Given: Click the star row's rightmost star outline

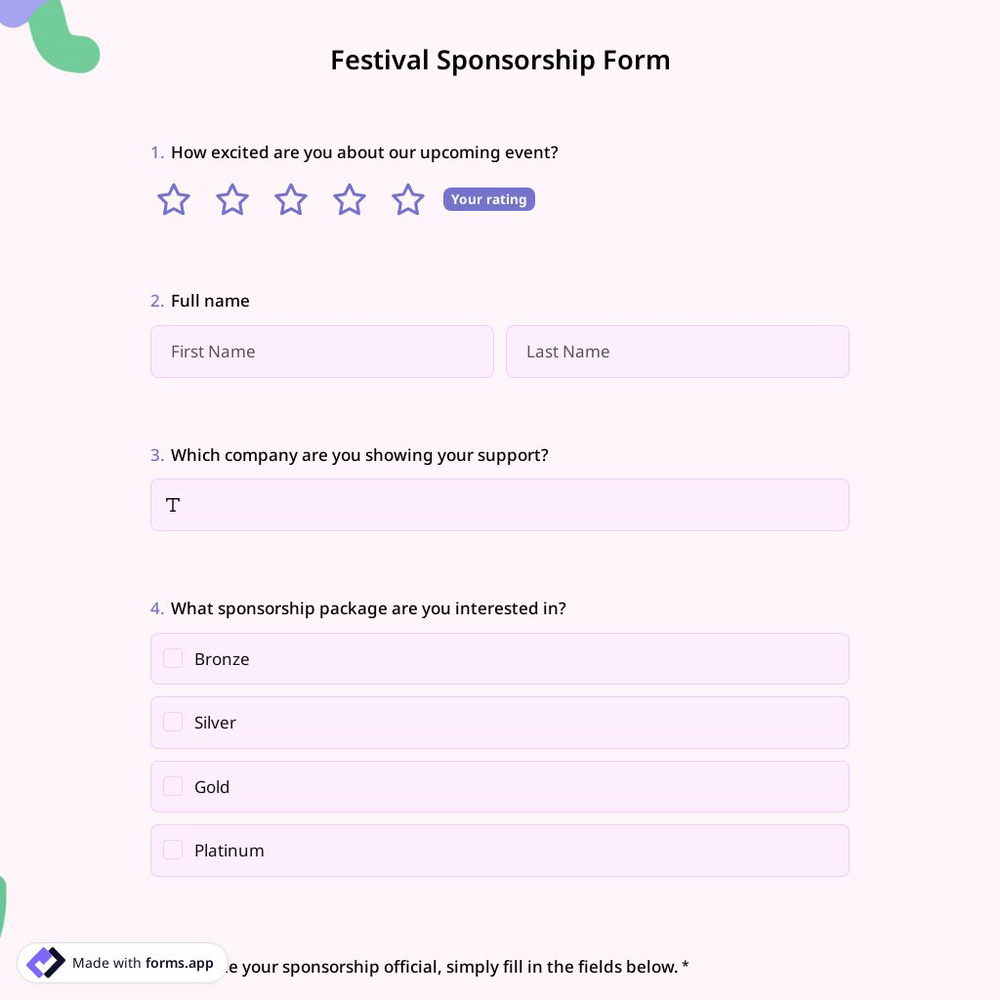Looking at the screenshot, I should 408,199.
